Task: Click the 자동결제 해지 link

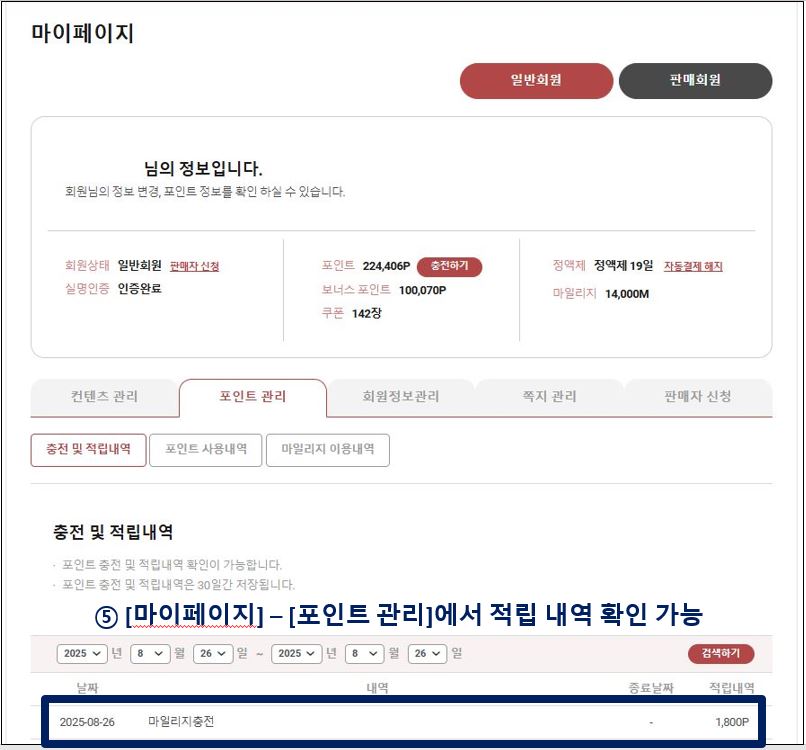Action: (x=693, y=266)
